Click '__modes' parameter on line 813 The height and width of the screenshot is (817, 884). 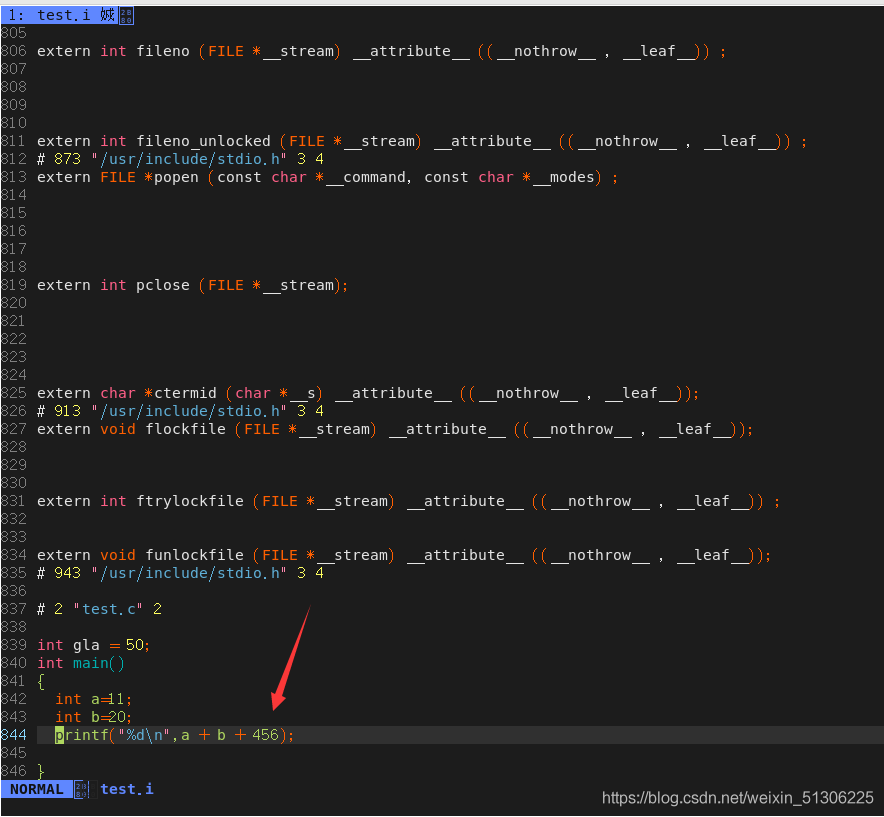click(x=563, y=177)
